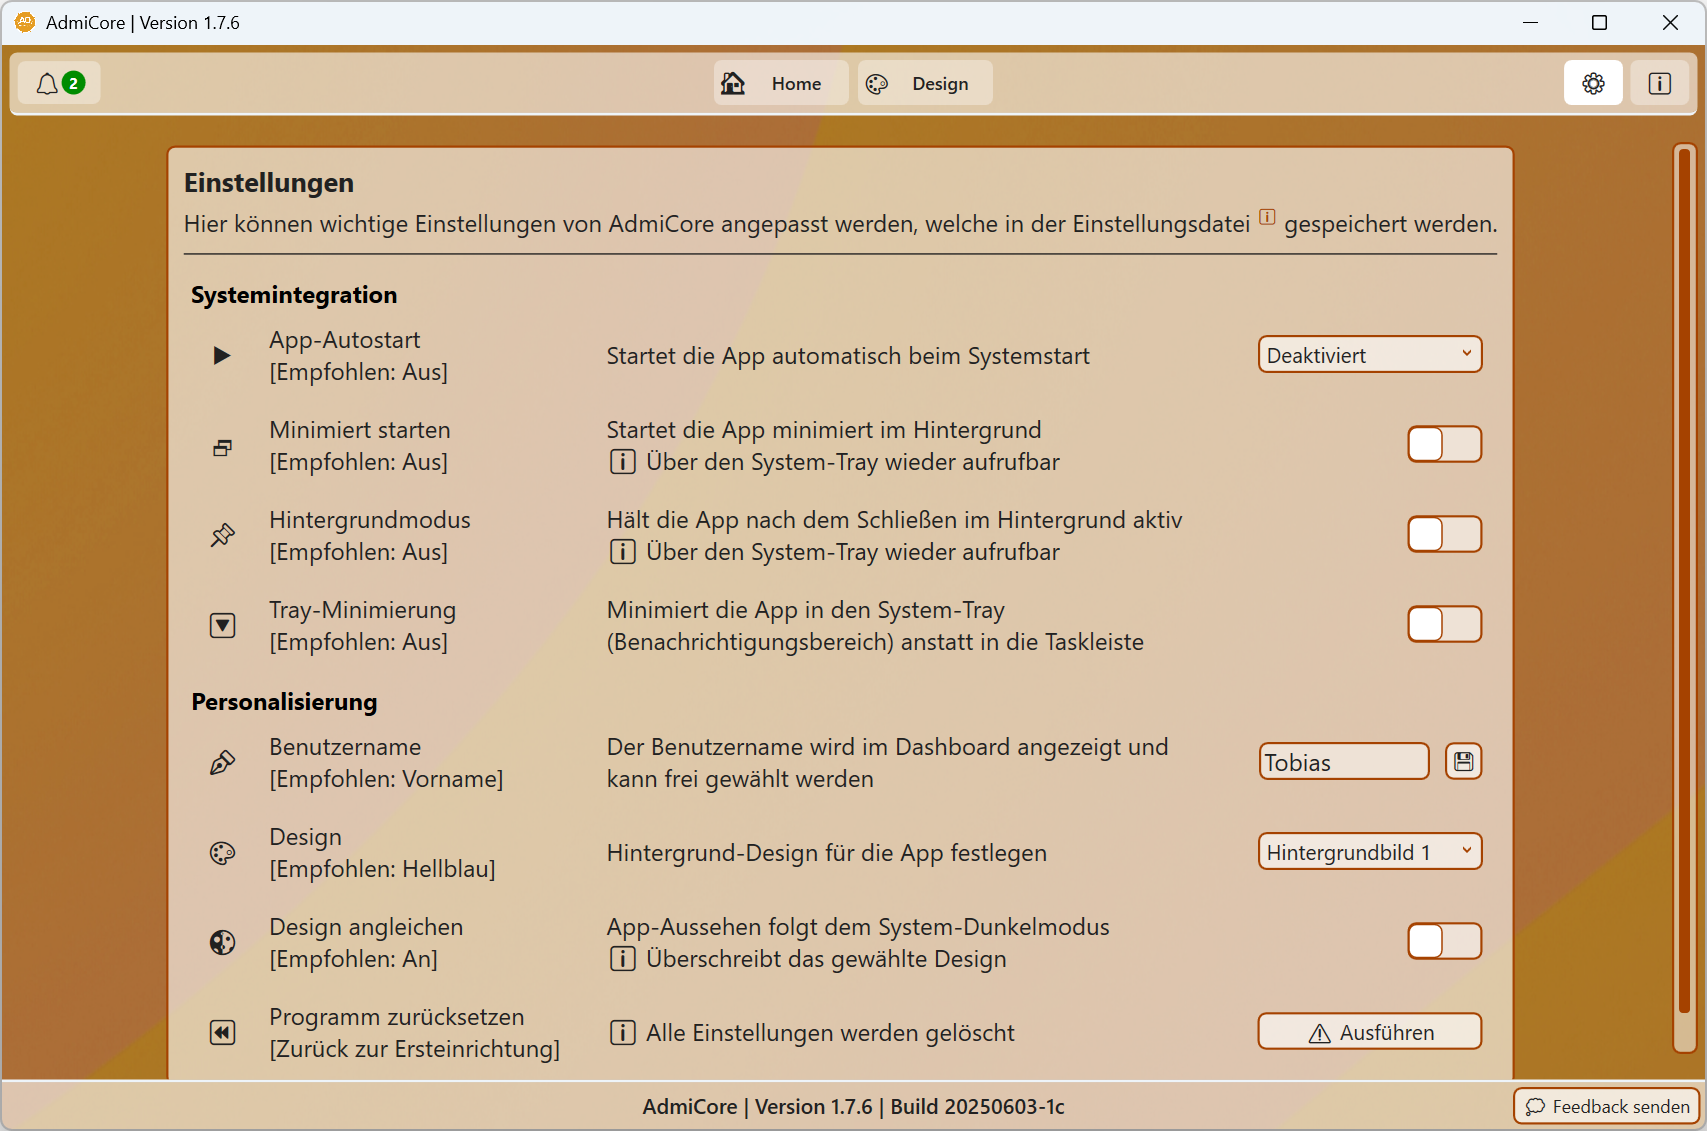The height and width of the screenshot is (1131, 1707).
Task: Expand the Design 'Hintergrundbild 1' dropdown
Action: (1369, 853)
